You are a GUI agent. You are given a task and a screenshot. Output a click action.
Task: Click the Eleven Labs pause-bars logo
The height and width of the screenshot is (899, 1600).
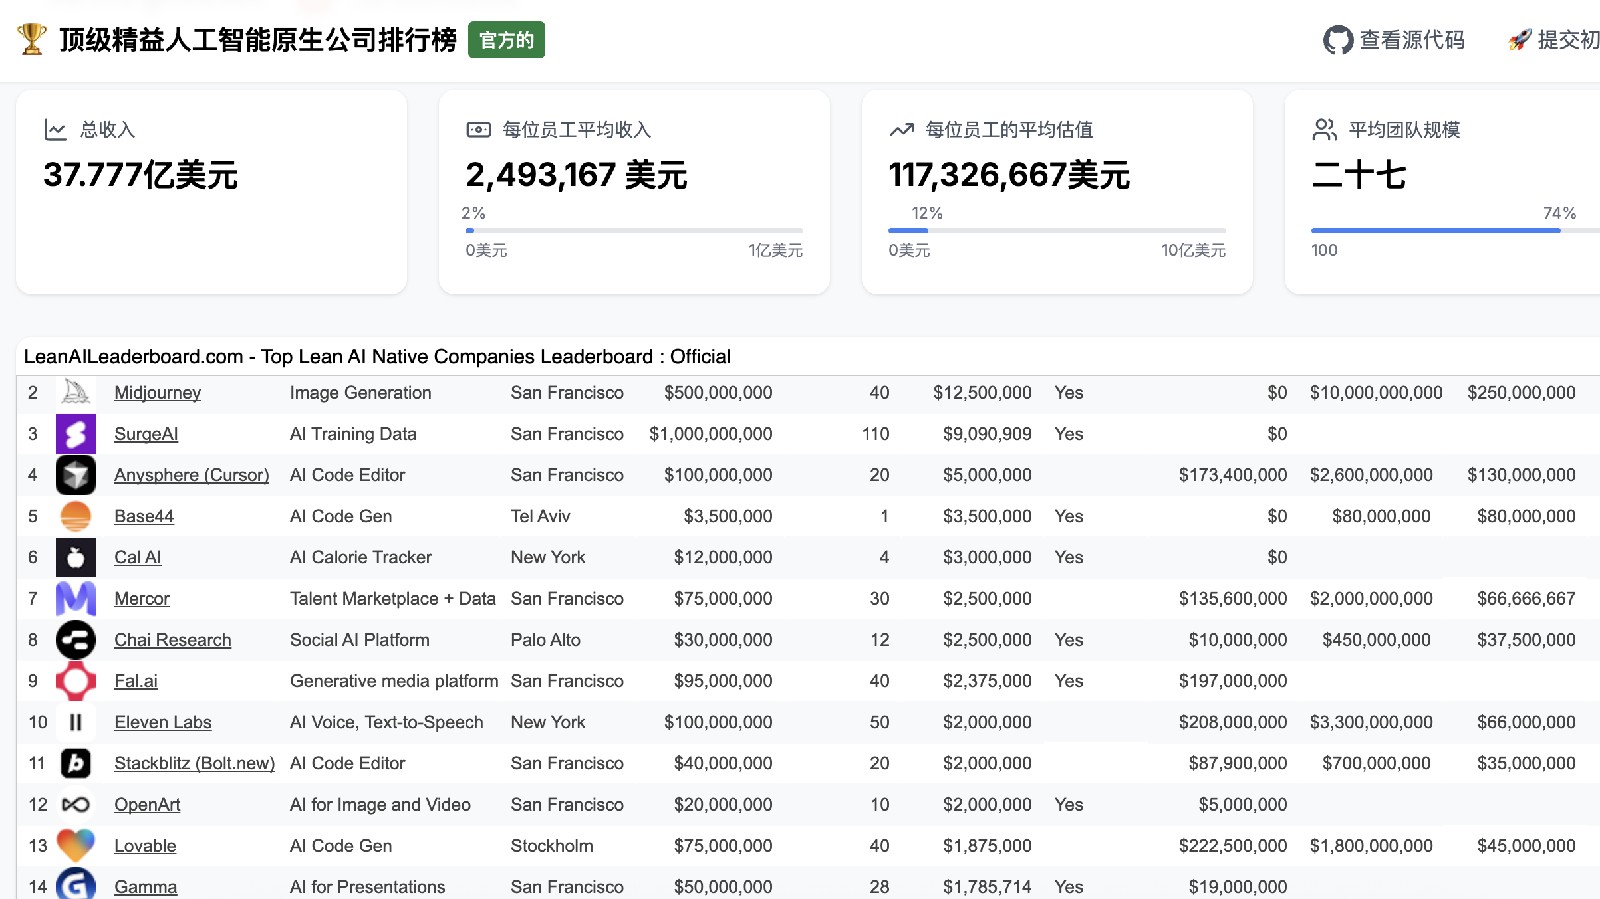coord(75,722)
